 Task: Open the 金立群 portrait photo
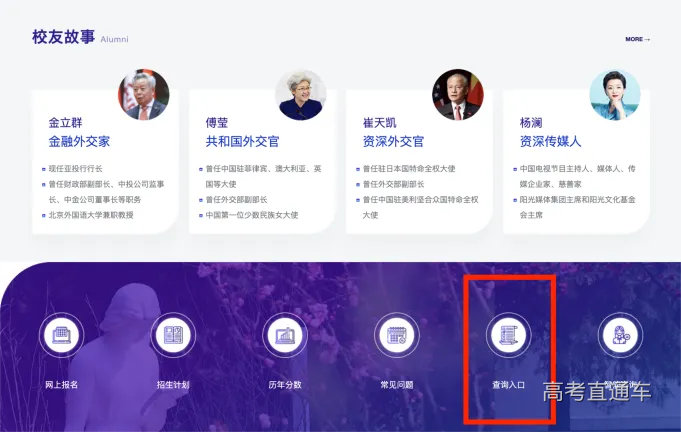144,94
